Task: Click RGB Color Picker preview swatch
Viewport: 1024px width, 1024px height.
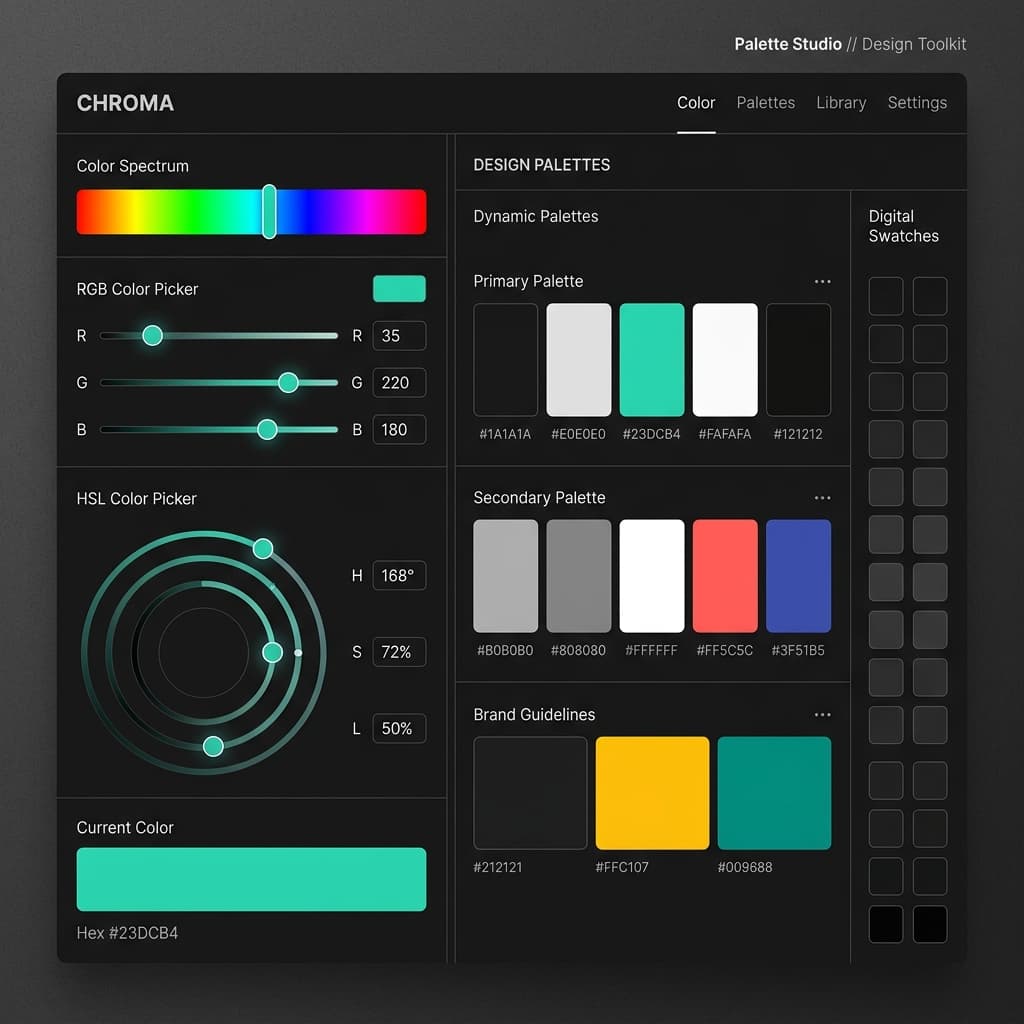Action: coord(399,289)
